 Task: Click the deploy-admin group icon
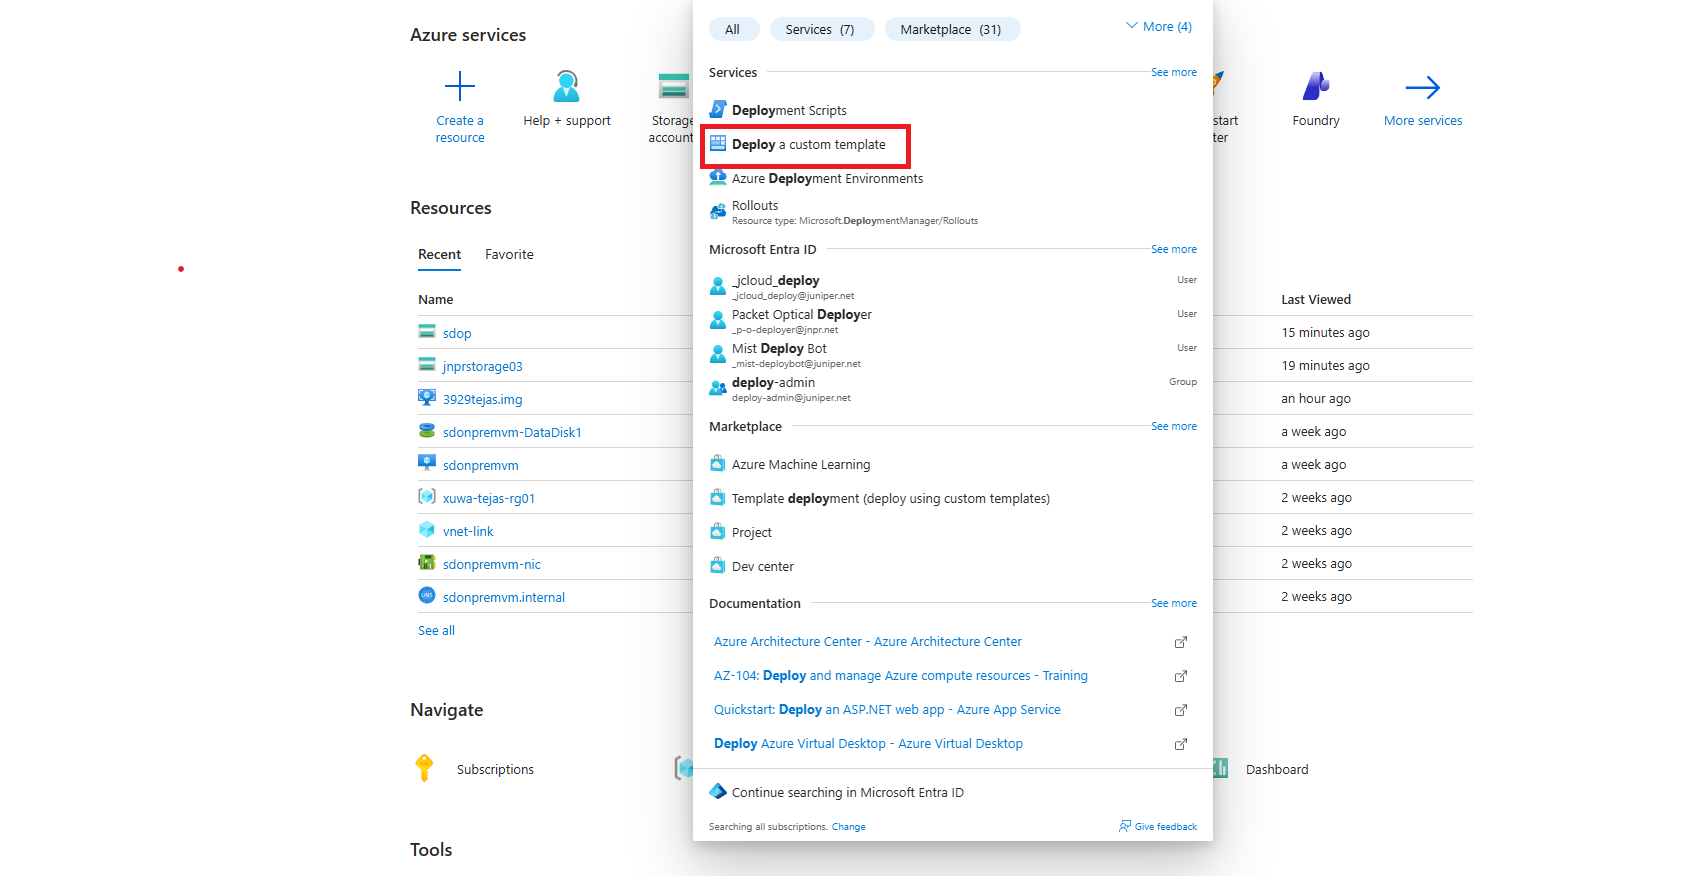(718, 388)
